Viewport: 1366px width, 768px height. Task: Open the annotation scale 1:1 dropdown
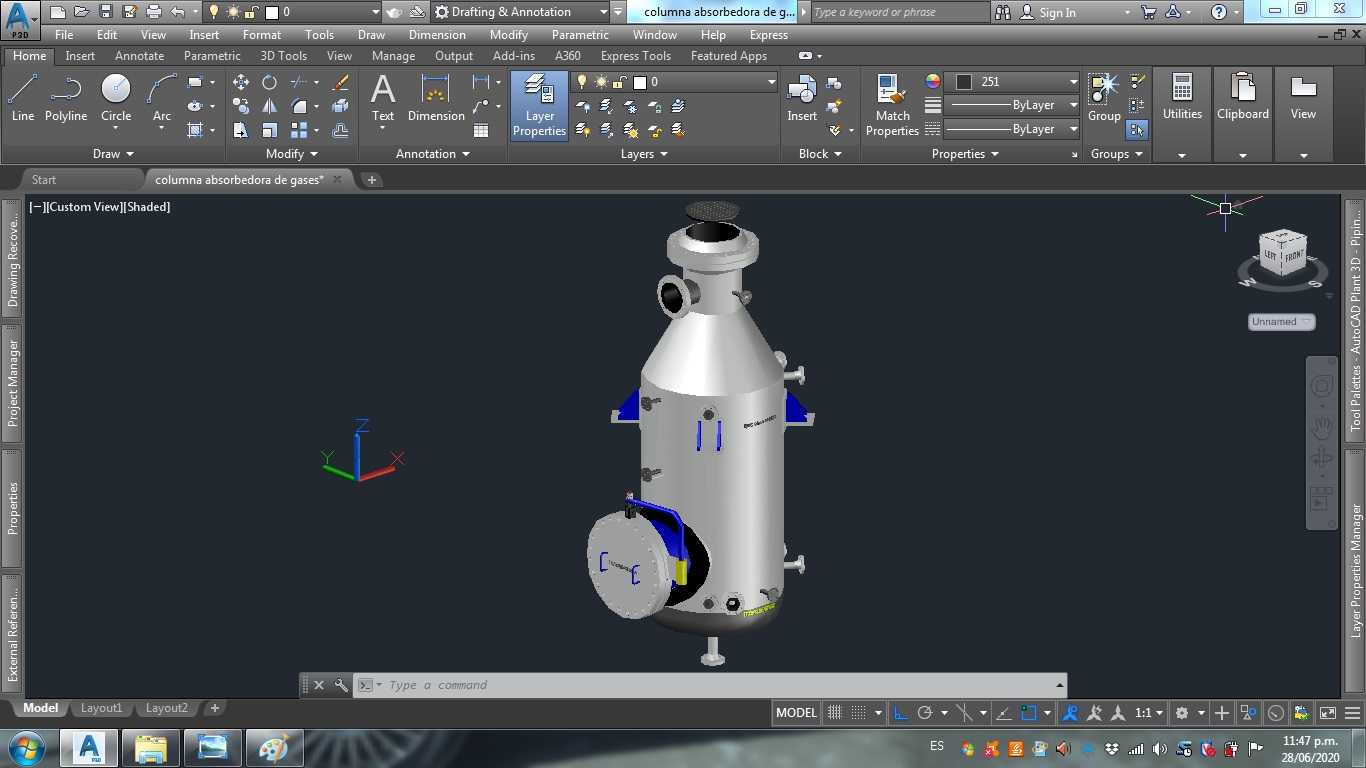1150,713
